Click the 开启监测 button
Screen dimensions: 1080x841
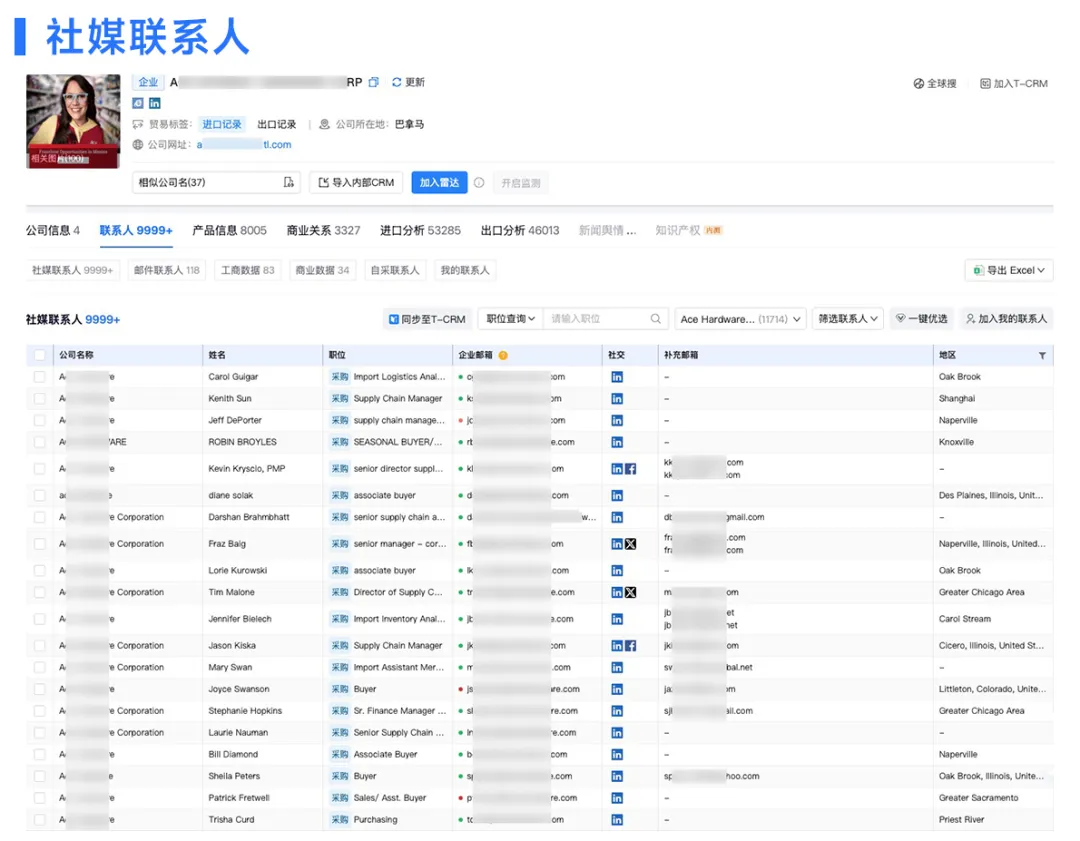click(x=521, y=183)
